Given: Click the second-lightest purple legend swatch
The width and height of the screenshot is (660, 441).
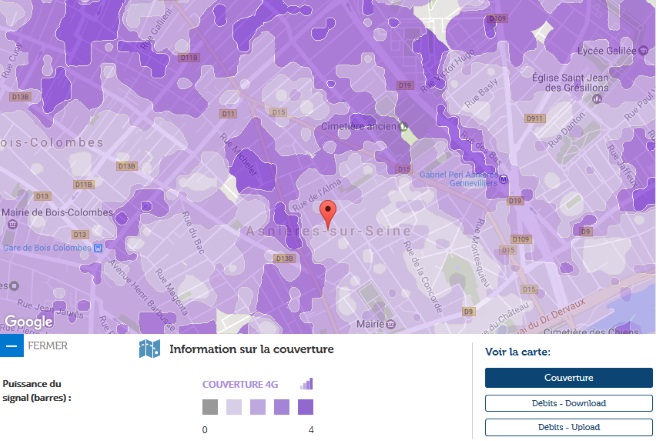Looking at the screenshot, I should point(258,407).
